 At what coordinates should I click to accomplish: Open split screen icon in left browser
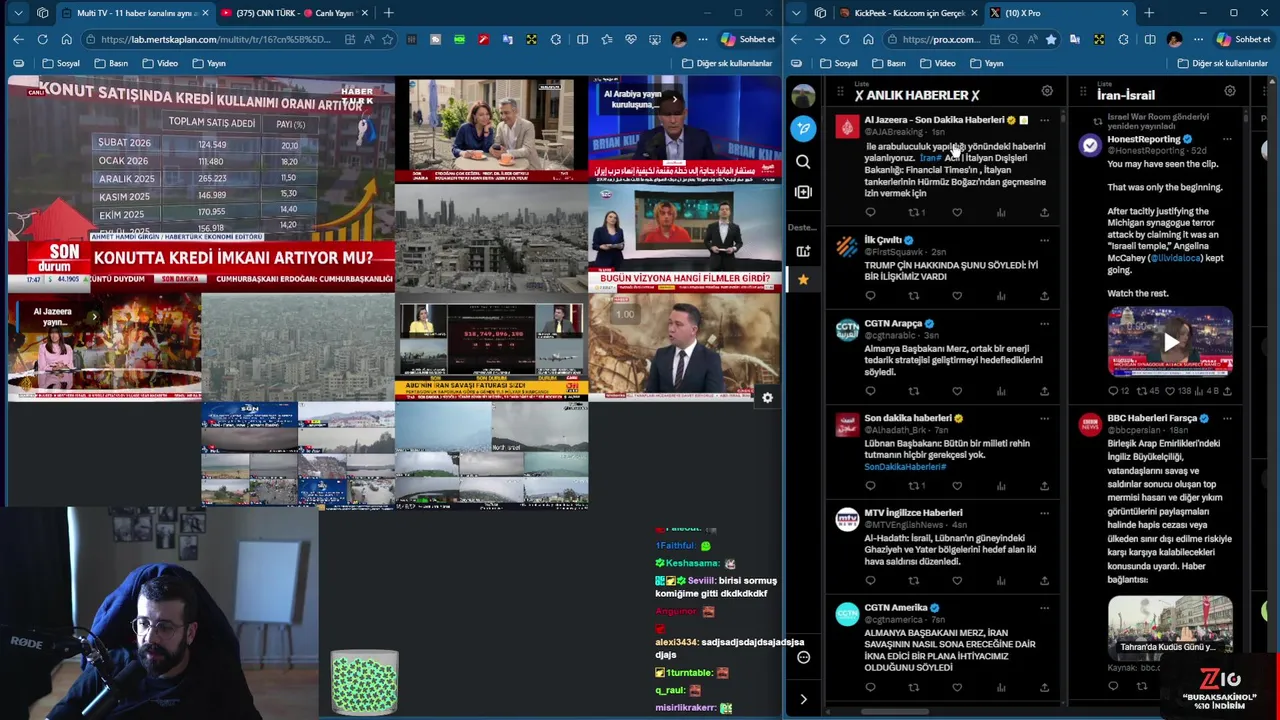tap(583, 39)
